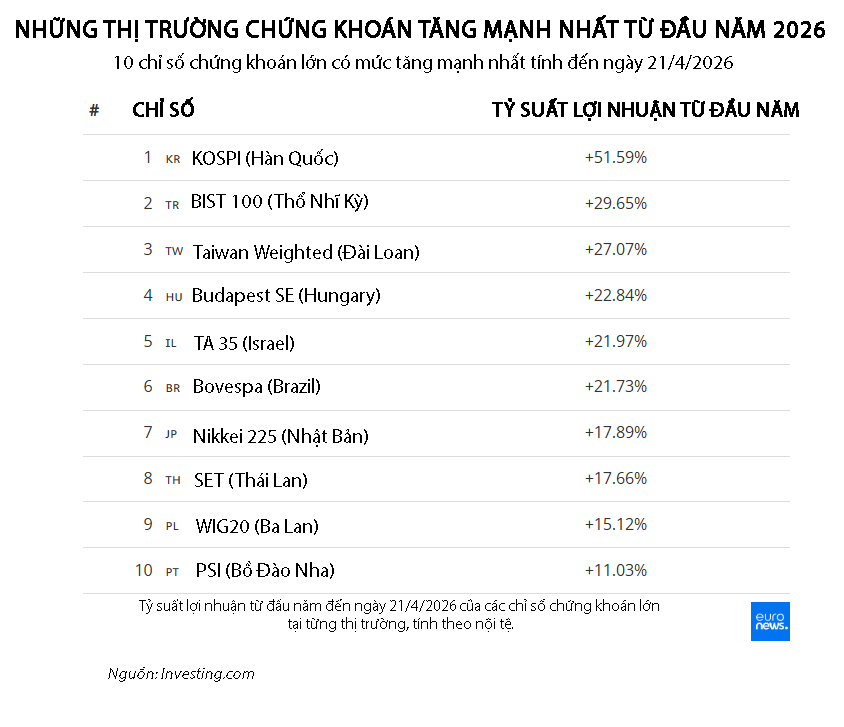Select the TH country code badge
The height and width of the screenshot is (727, 844).
pyautogui.click(x=173, y=480)
